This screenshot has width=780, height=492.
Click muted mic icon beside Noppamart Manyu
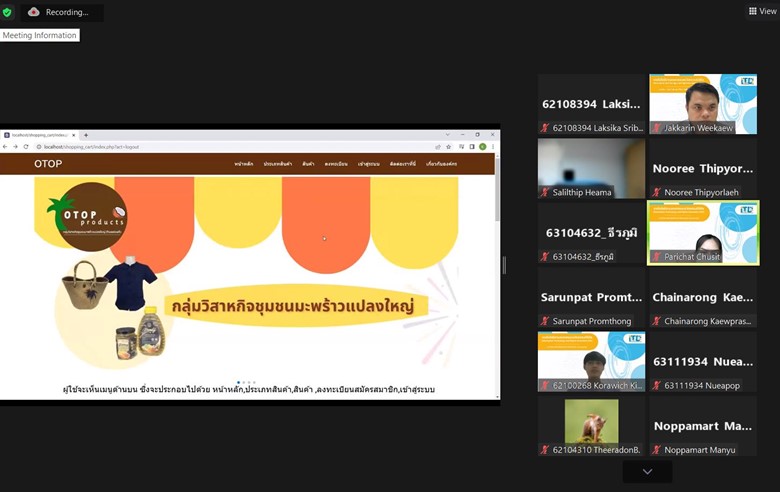[x=657, y=450]
